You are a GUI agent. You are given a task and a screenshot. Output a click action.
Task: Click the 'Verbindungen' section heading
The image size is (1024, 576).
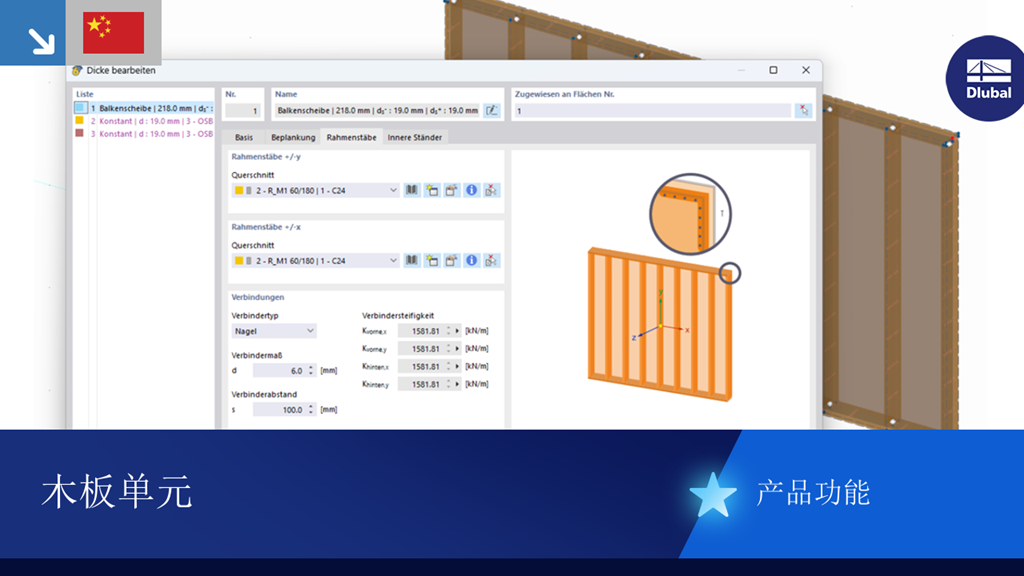click(257, 297)
